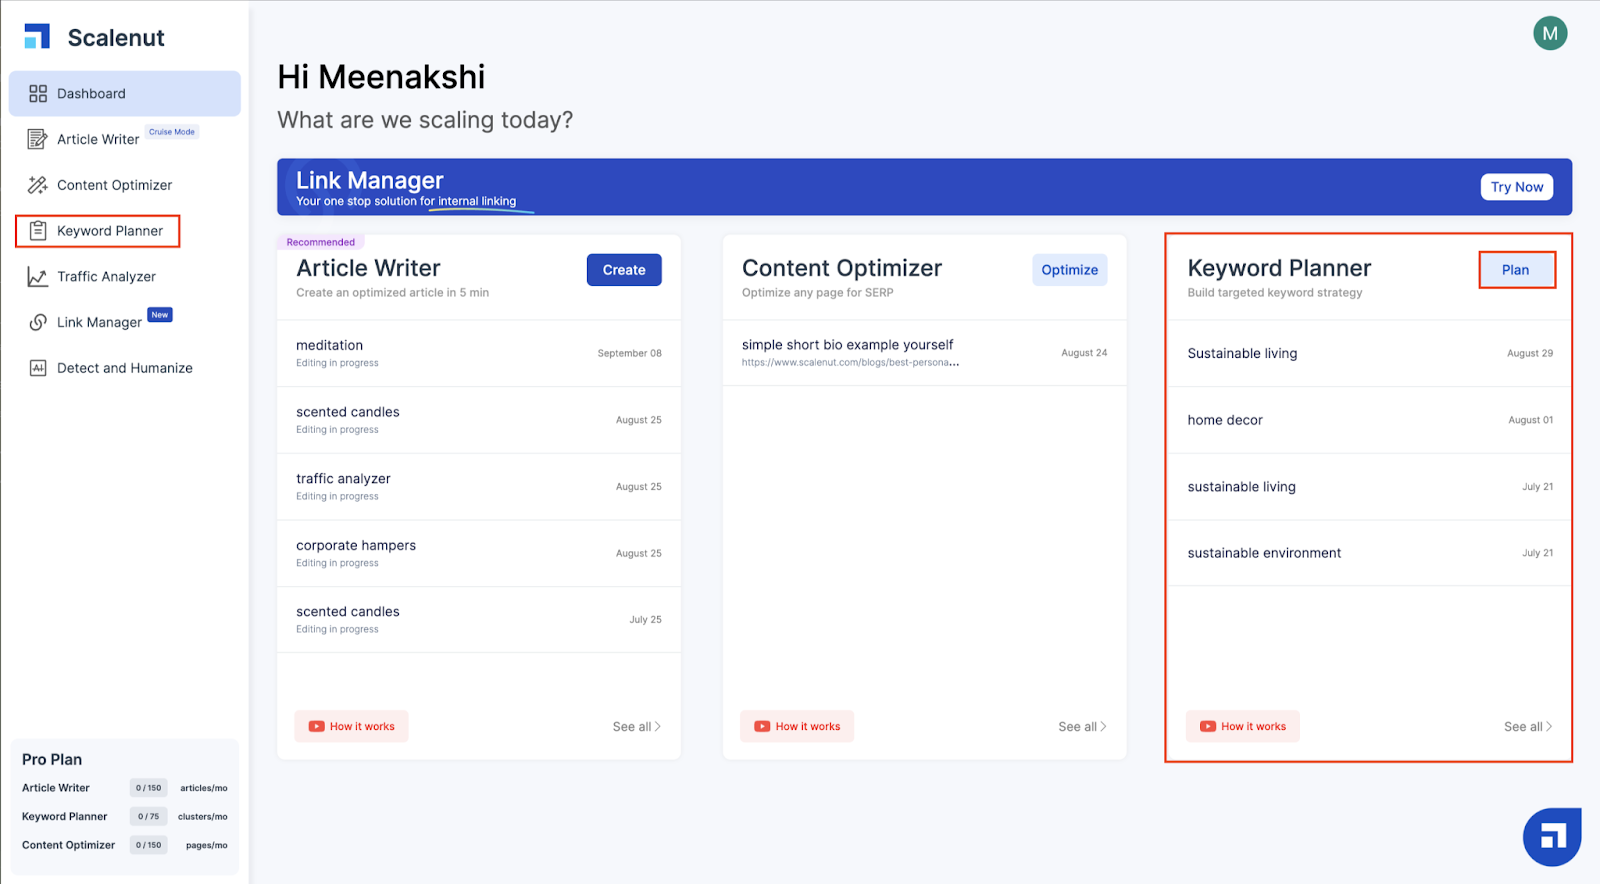
Task: Open Content Optimizer in sidebar
Action: 114,185
